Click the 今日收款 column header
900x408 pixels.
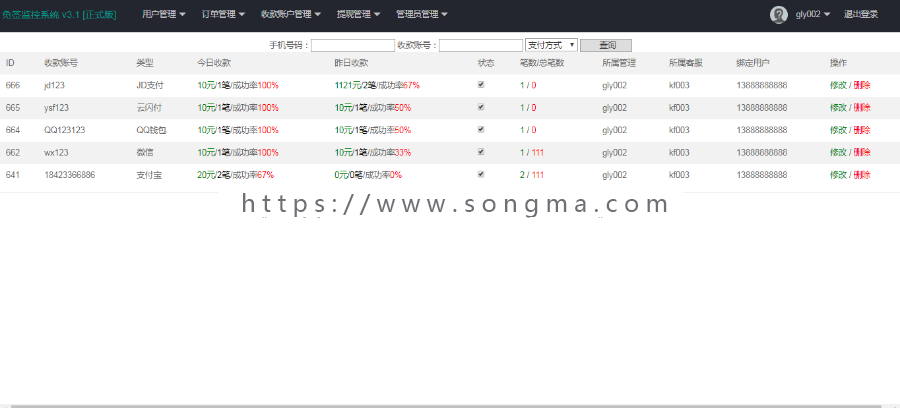click(x=214, y=63)
